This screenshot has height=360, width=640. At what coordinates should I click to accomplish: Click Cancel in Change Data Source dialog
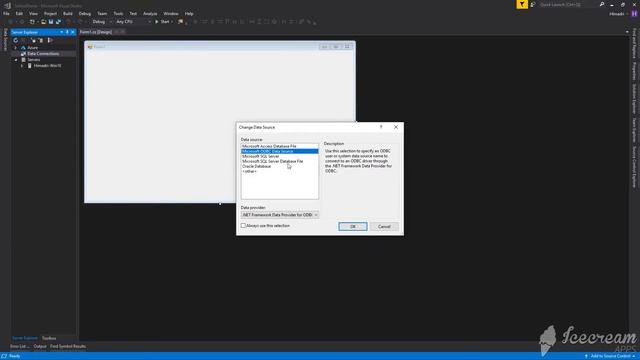384,227
